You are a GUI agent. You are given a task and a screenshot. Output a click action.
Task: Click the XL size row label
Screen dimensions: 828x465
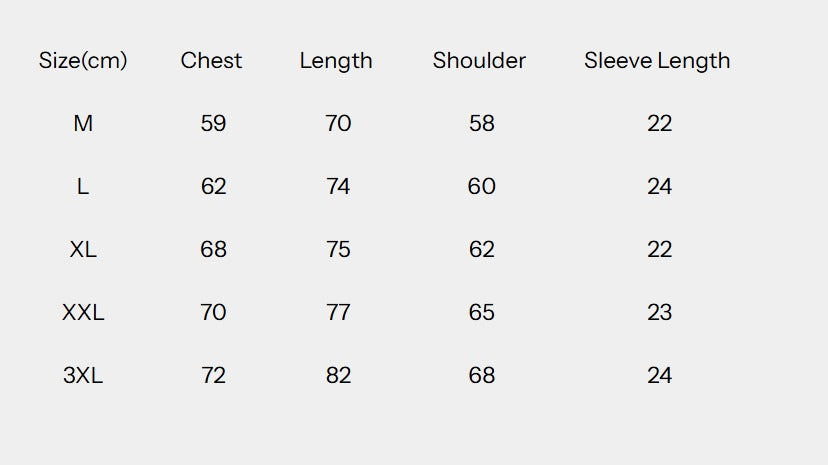(x=83, y=249)
